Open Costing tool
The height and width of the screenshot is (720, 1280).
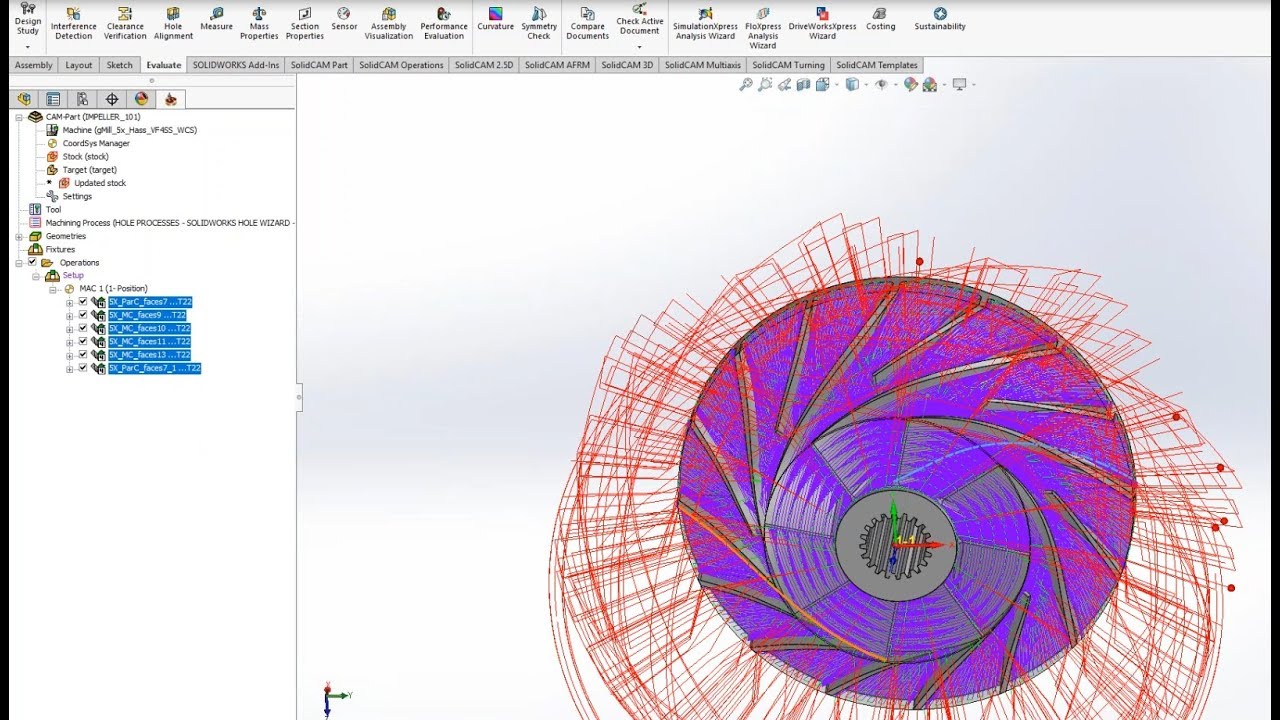880,19
